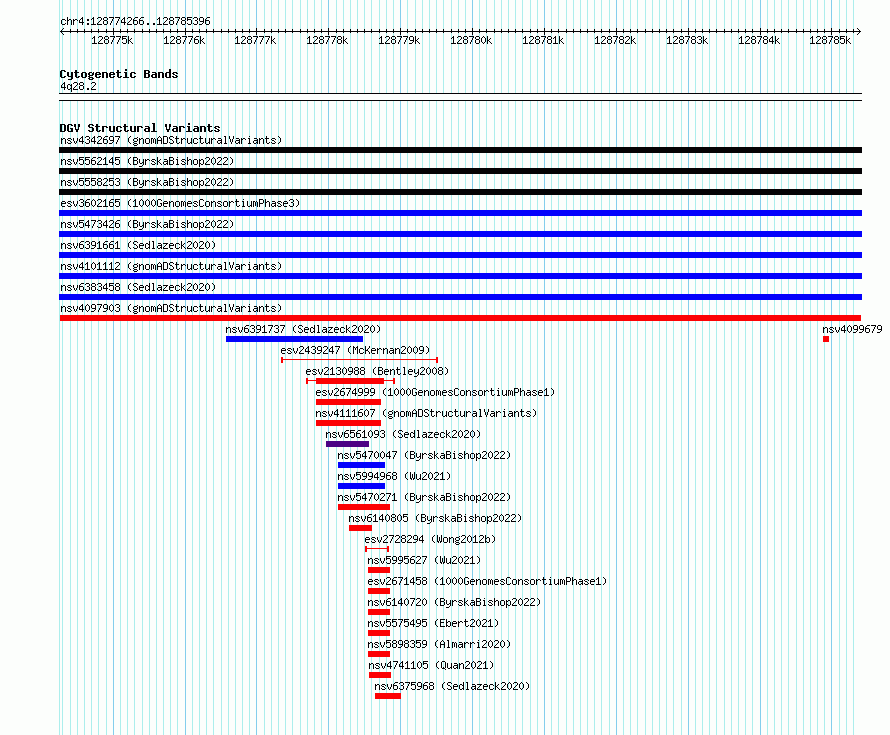Viewport: 890px width, 735px height.
Task: Open nsv5898359 (Almarri2020) label
Action: pyautogui.click(x=439, y=644)
